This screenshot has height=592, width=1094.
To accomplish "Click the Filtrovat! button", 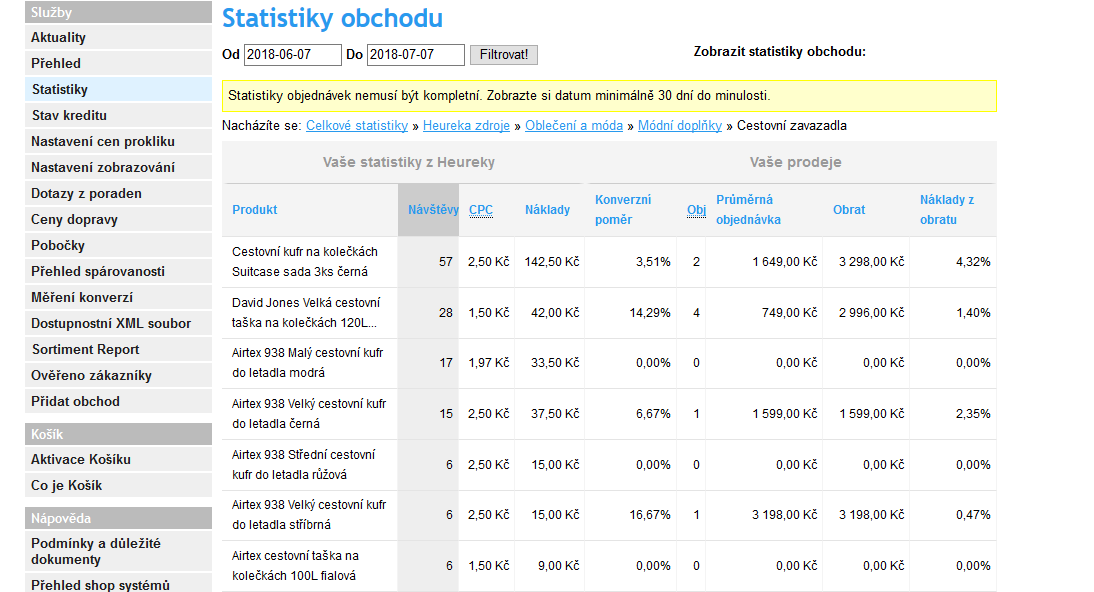I will (503, 55).
